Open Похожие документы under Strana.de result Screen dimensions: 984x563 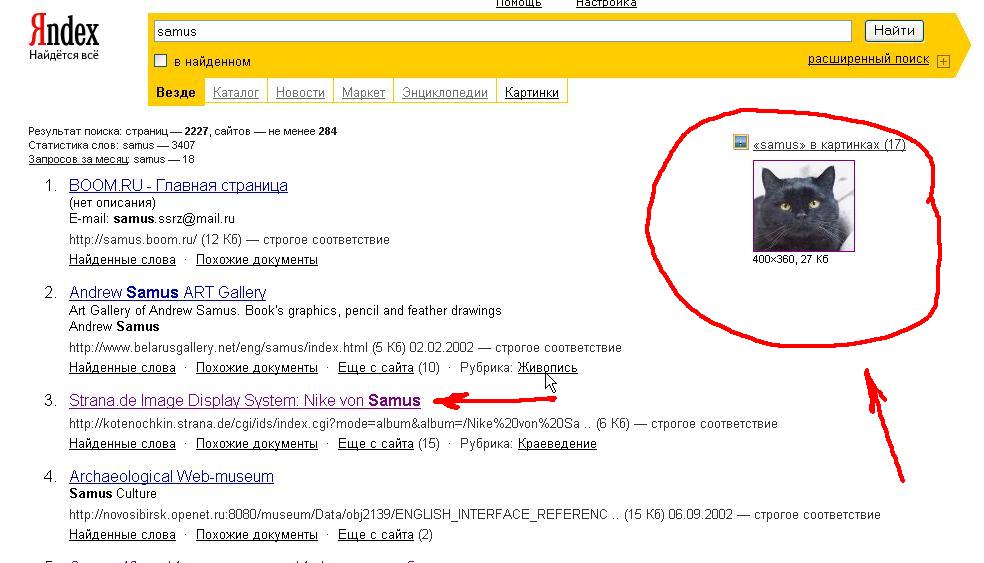(x=257, y=444)
